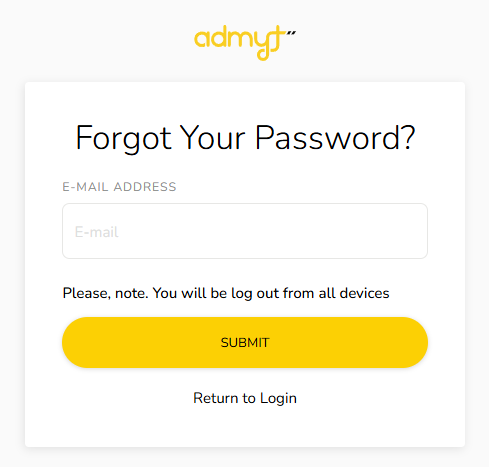Screen dimensions: 489x467
Task: Click the left rounded edge of the yellow Submit button
Action: pyautogui.click(x=75, y=342)
